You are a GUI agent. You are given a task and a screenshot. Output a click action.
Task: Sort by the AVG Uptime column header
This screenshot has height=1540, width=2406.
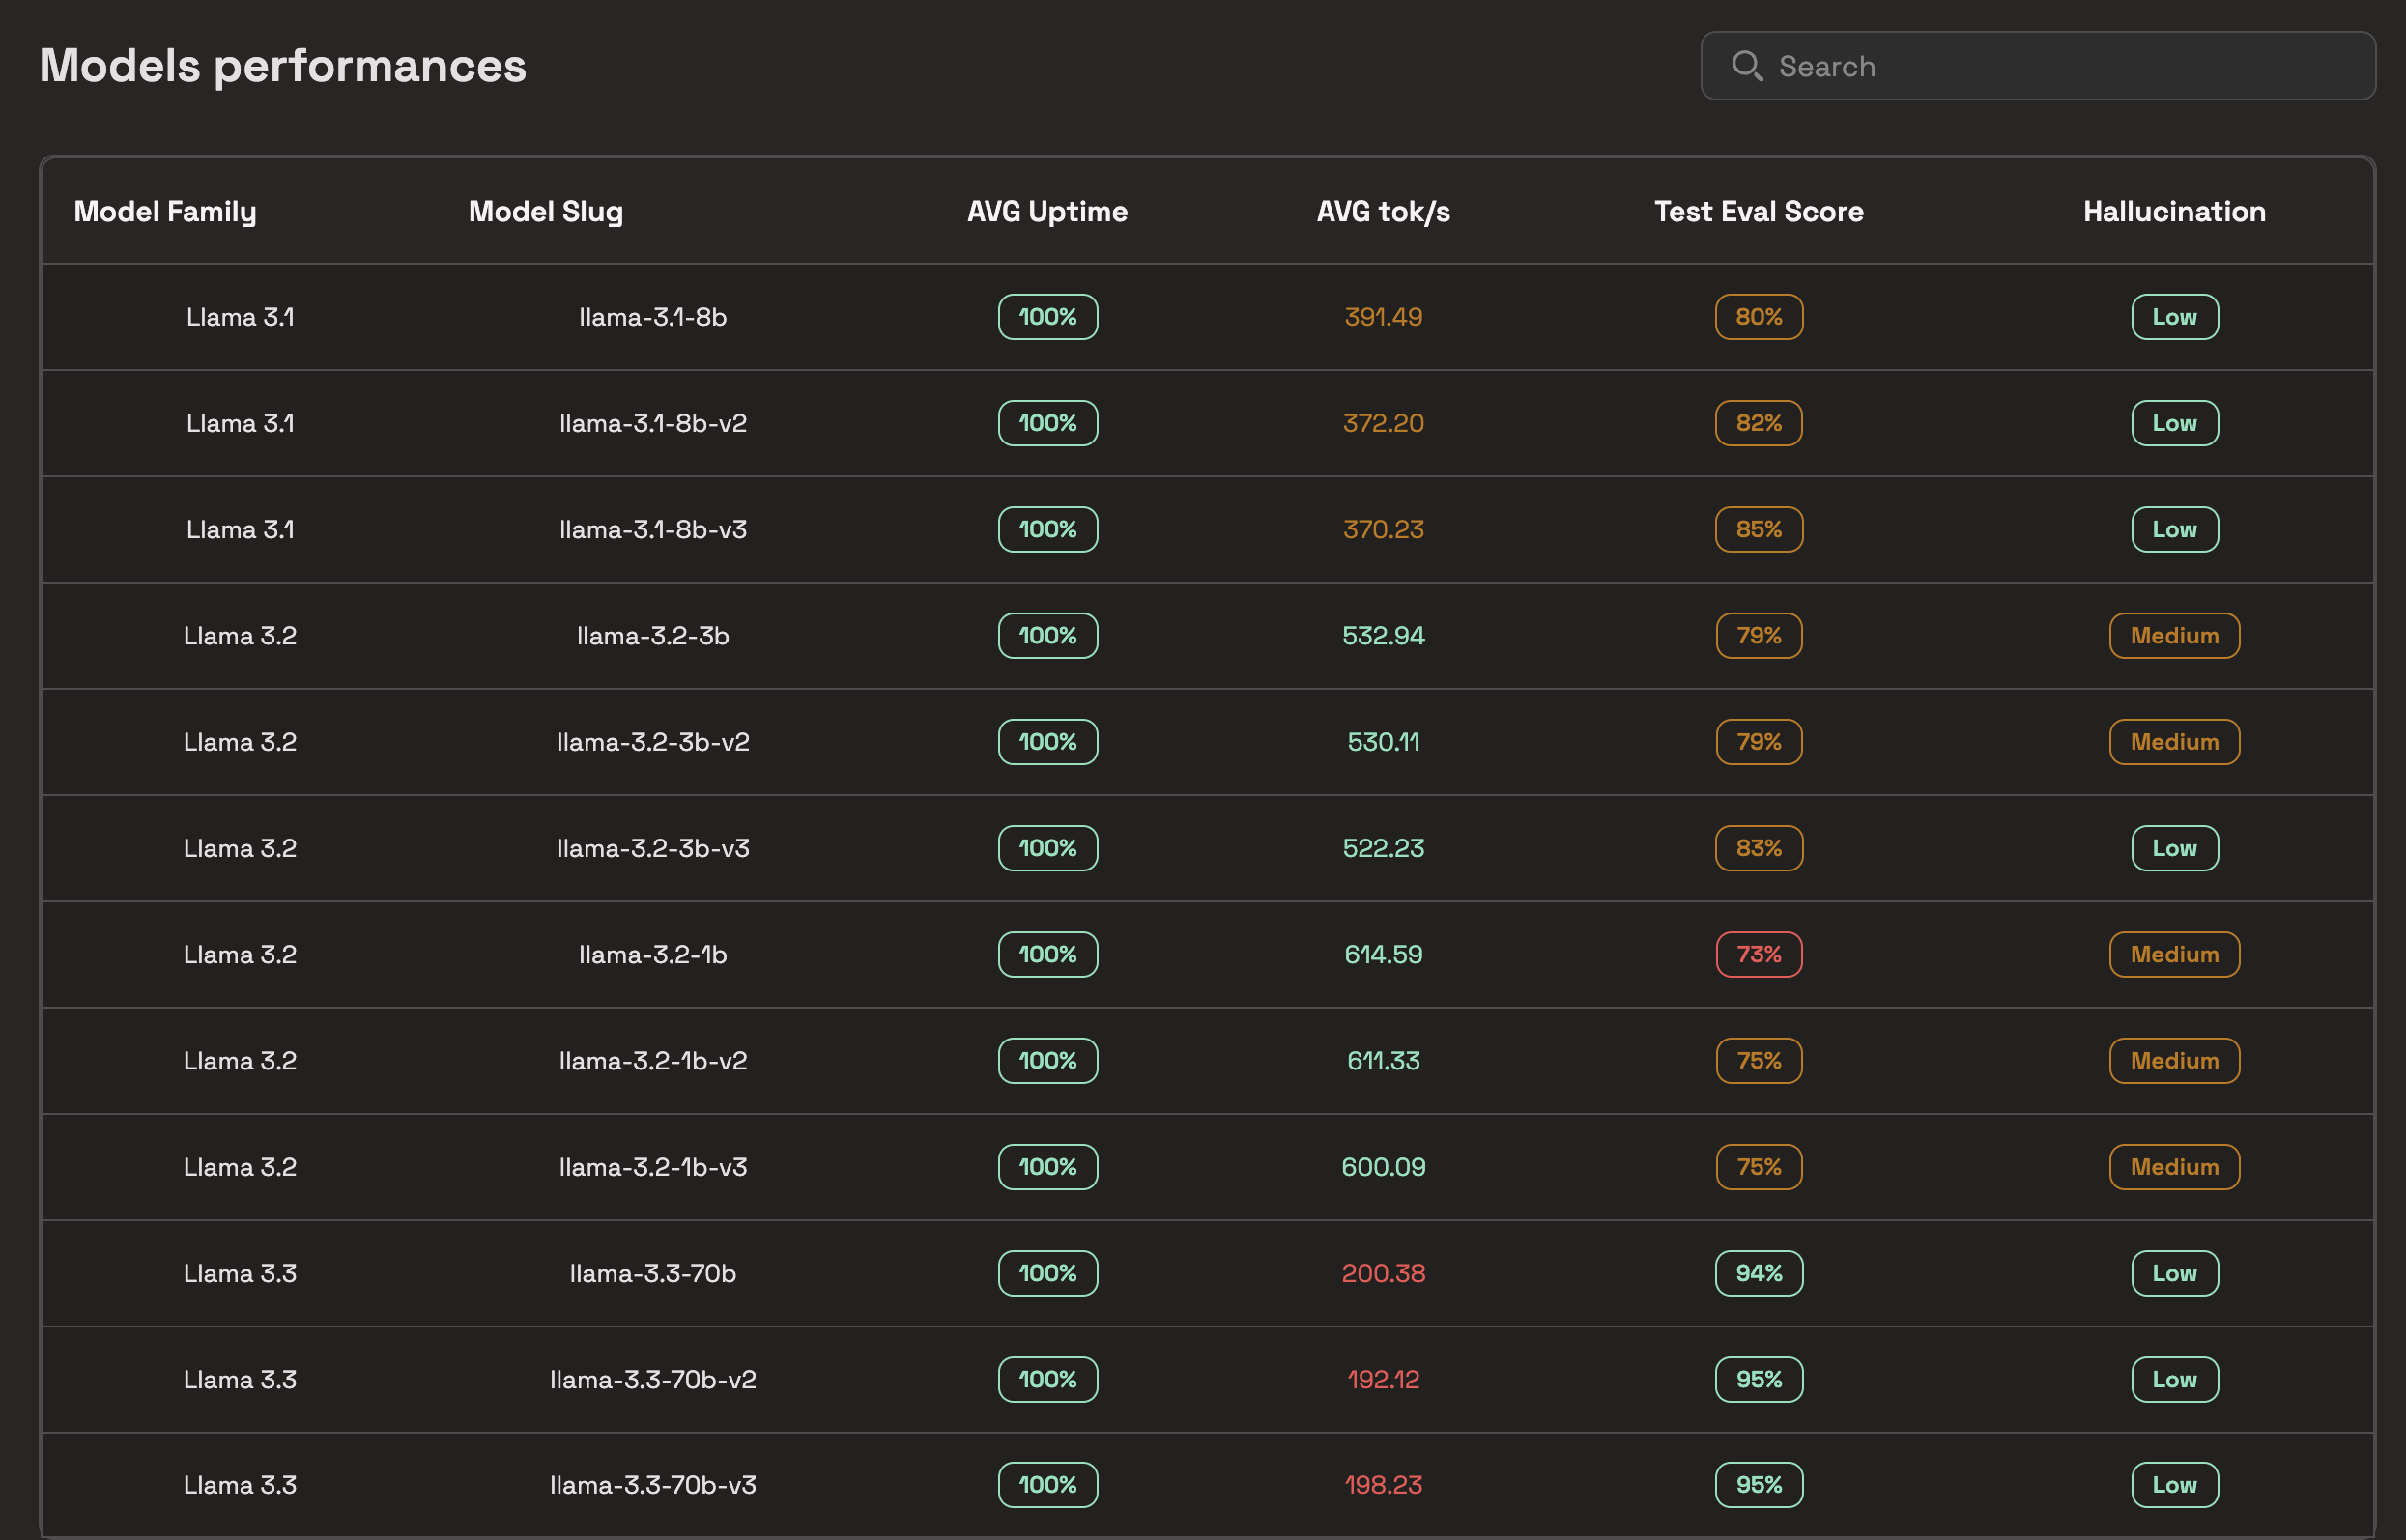pos(1047,211)
